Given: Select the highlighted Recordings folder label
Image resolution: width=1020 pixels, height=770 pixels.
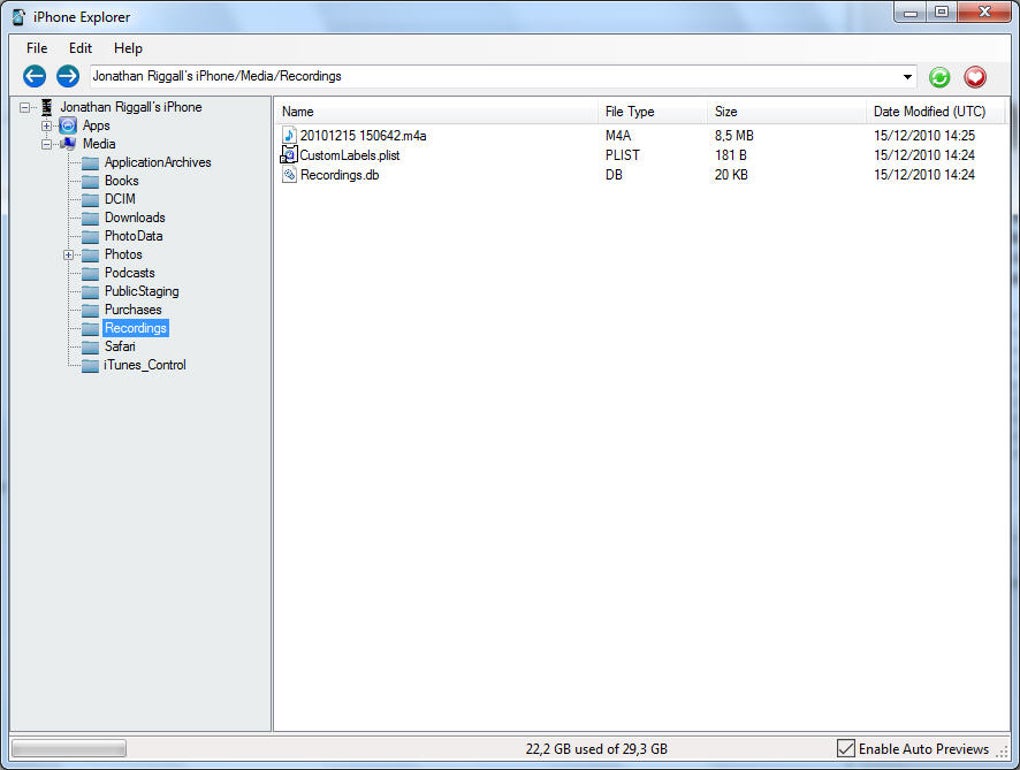Looking at the screenshot, I should (136, 328).
